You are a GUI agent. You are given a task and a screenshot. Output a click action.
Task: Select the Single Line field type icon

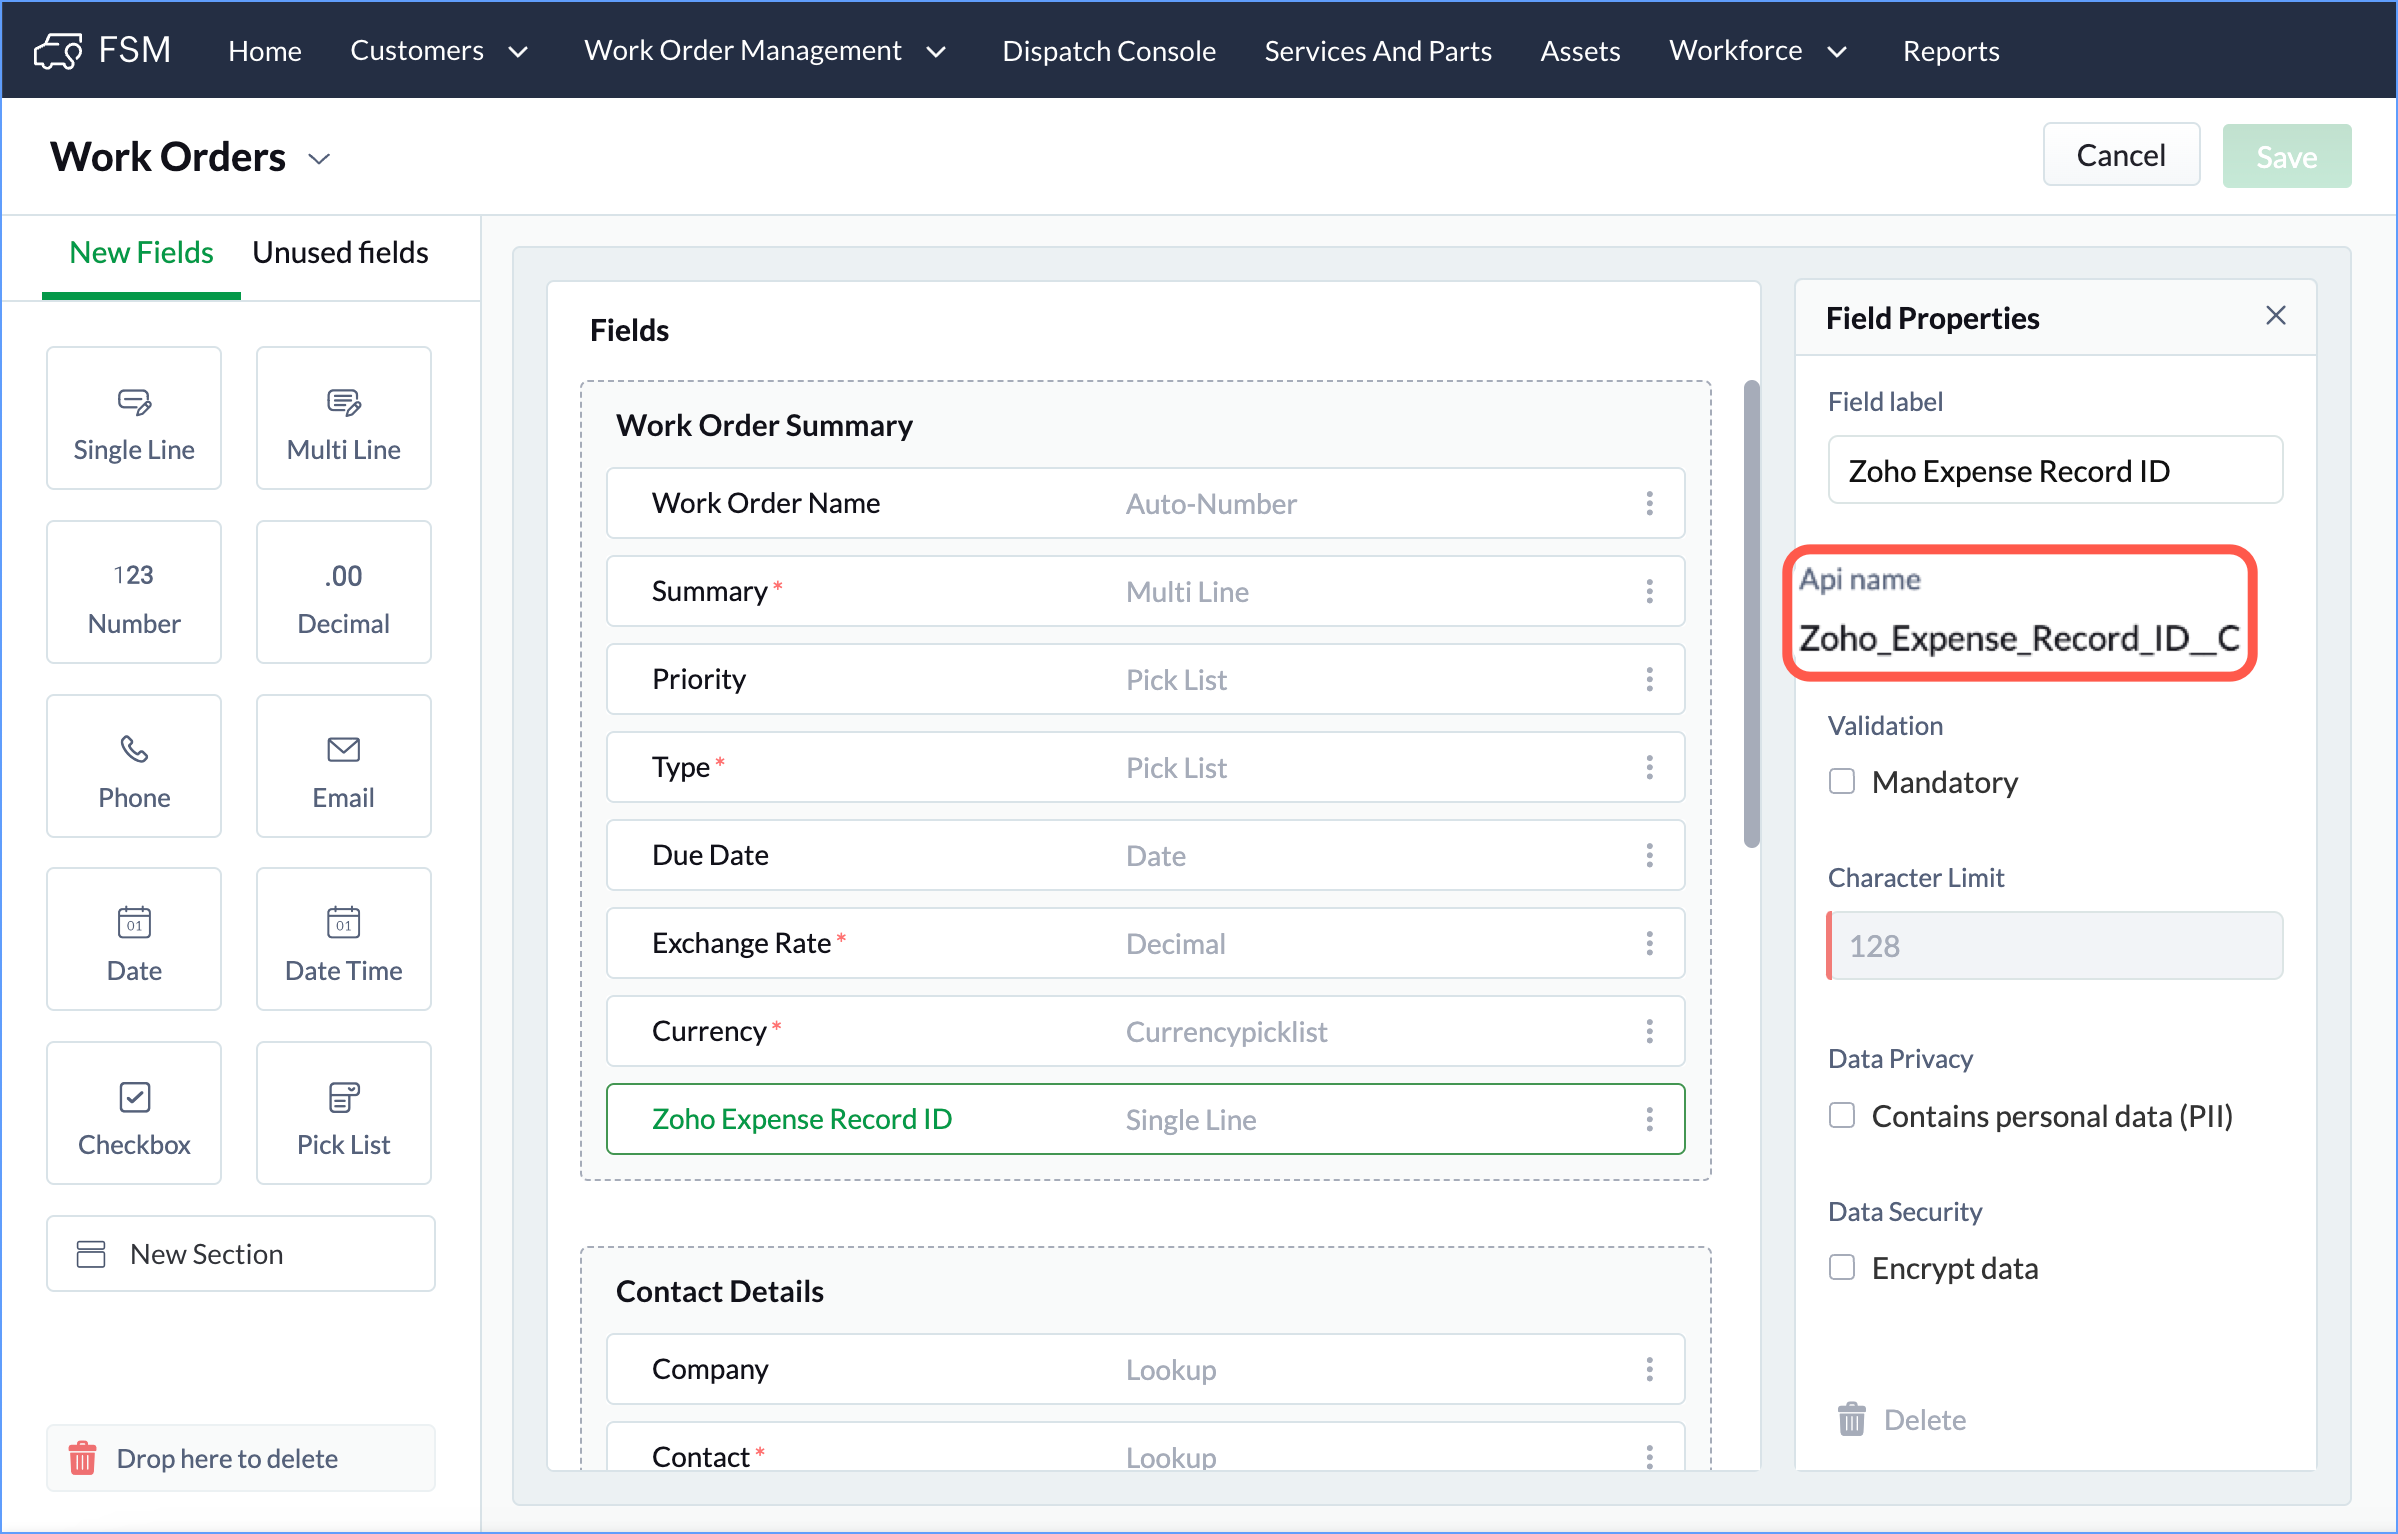pos(134,402)
